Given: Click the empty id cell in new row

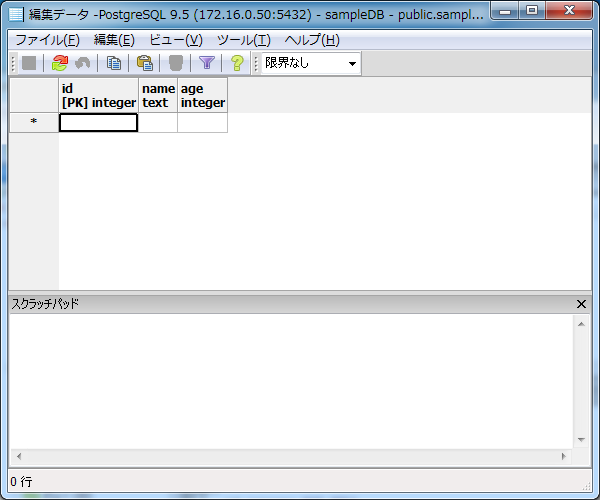Looking at the screenshot, I should (98, 122).
